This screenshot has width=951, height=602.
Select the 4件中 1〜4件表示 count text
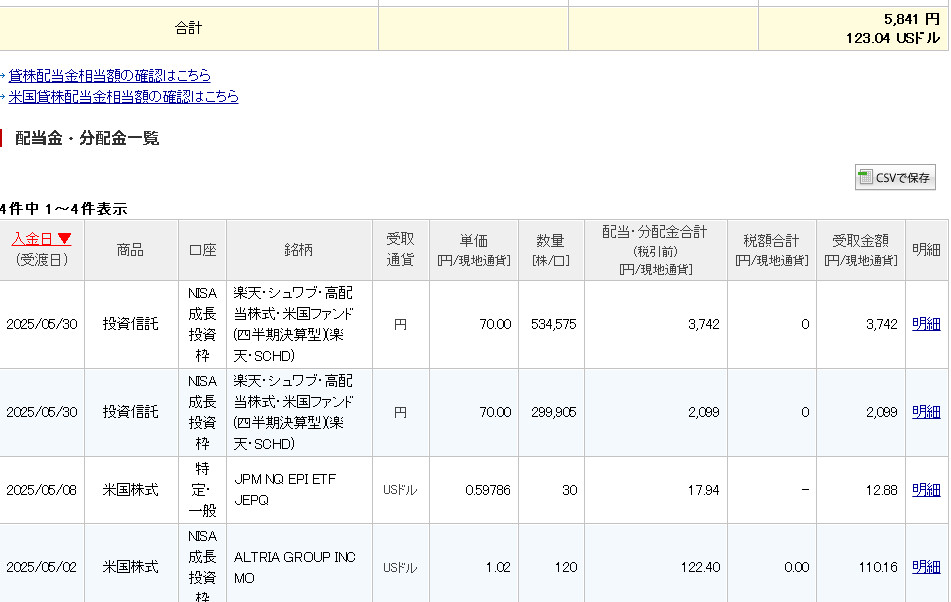tap(64, 209)
